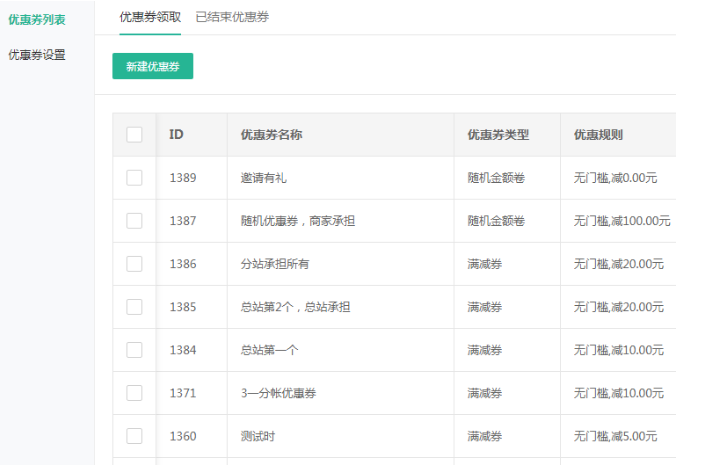
Task: Switch to the 已结束优惠券 tab
Action: tap(232, 17)
